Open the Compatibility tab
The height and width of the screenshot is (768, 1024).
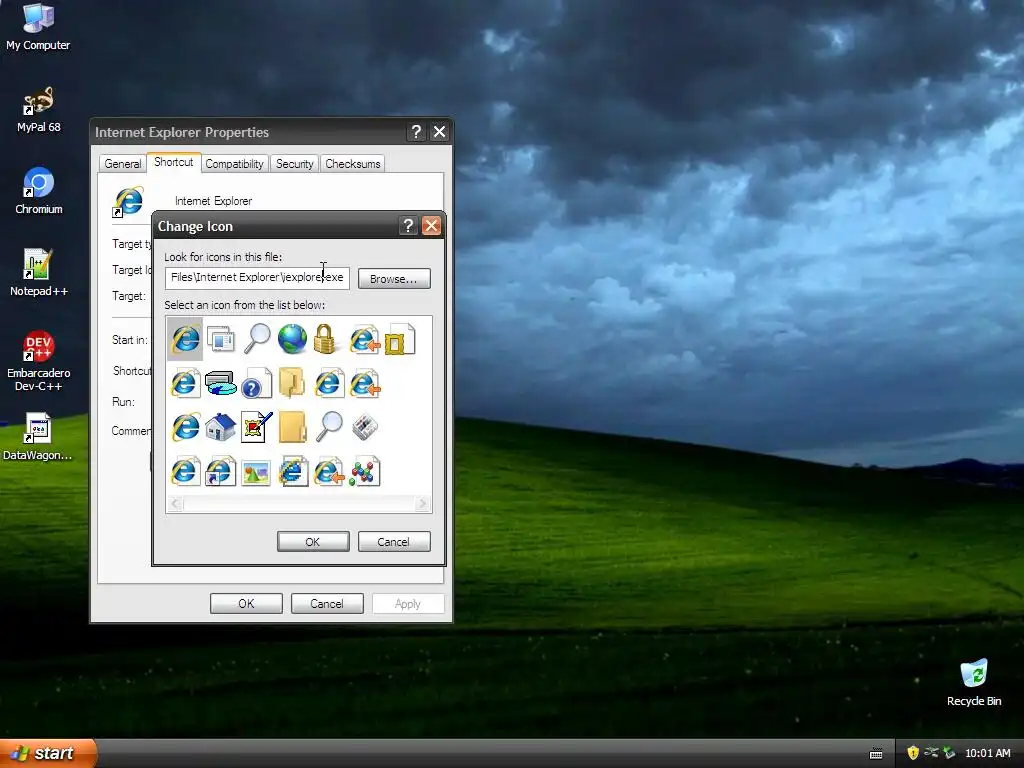(234, 164)
